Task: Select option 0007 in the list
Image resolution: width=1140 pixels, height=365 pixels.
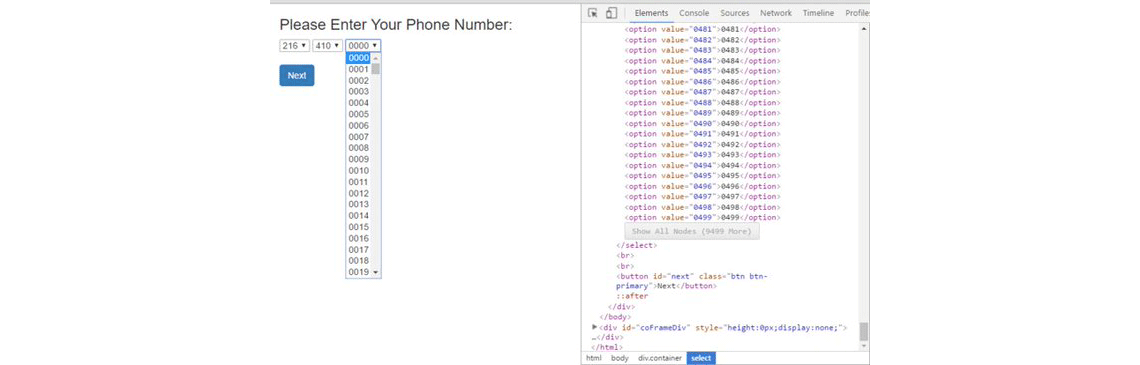Action: (x=358, y=137)
